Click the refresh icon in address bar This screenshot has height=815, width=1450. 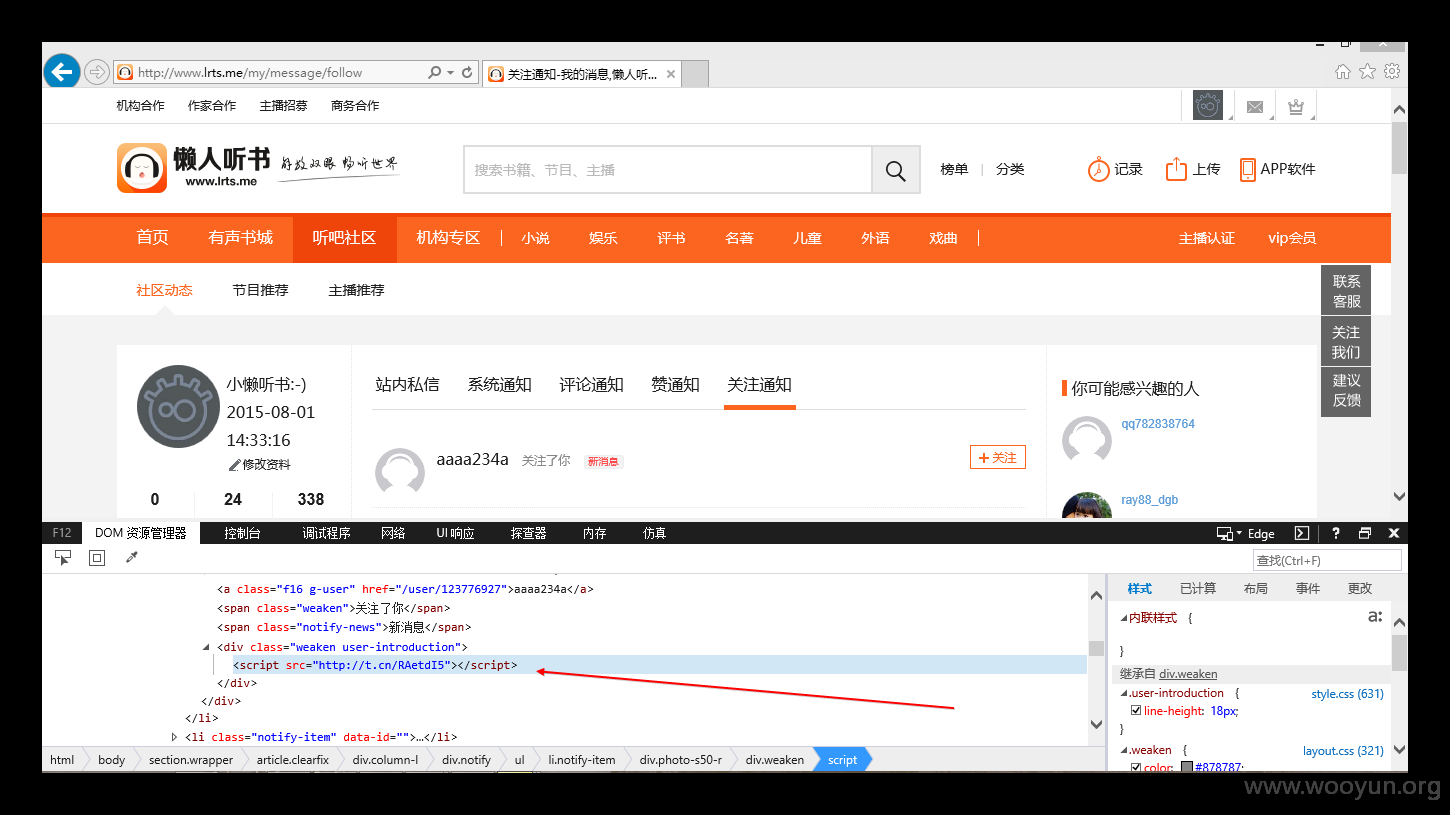[467, 72]
